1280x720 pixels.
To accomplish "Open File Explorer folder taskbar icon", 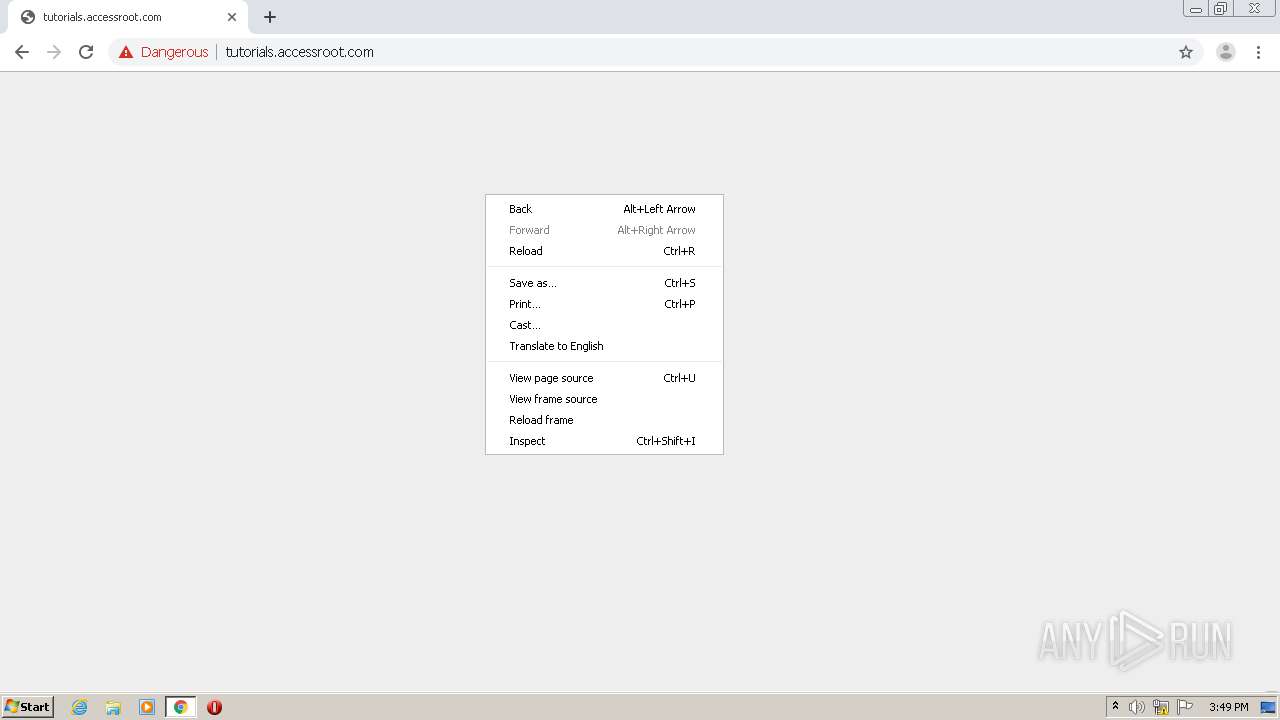I will [113, 707].
